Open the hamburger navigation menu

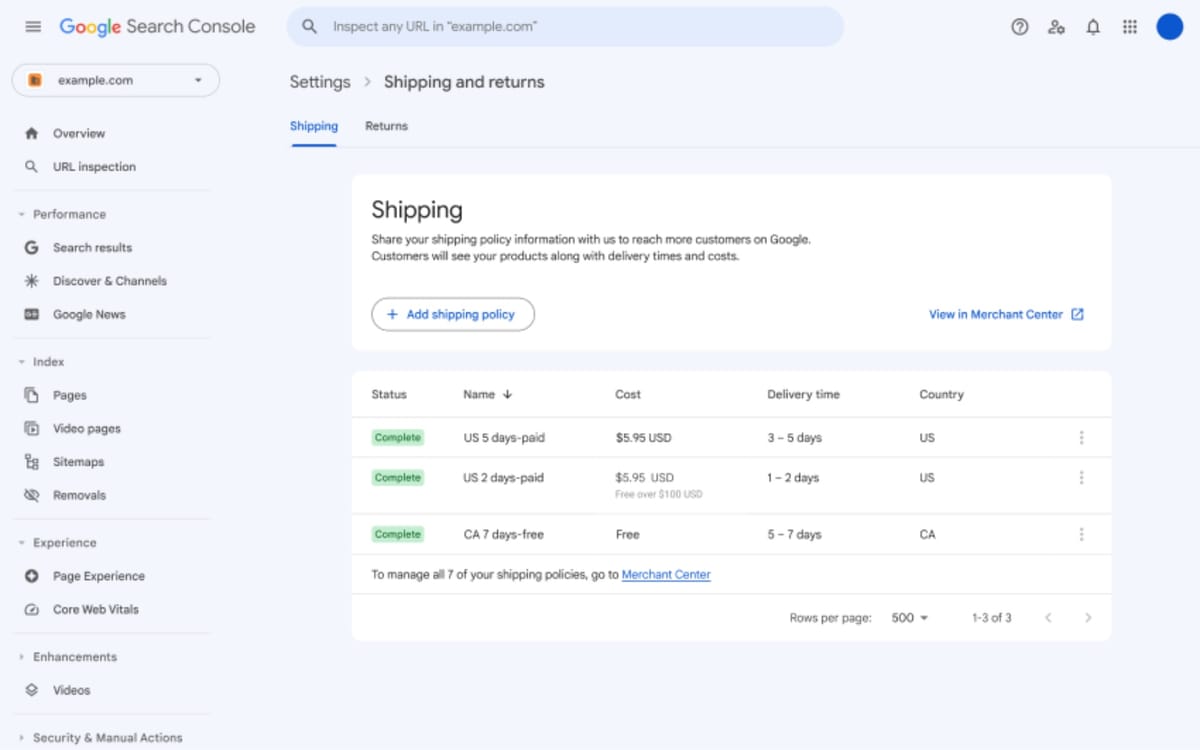pyautogui.click(x=32, y=27)
